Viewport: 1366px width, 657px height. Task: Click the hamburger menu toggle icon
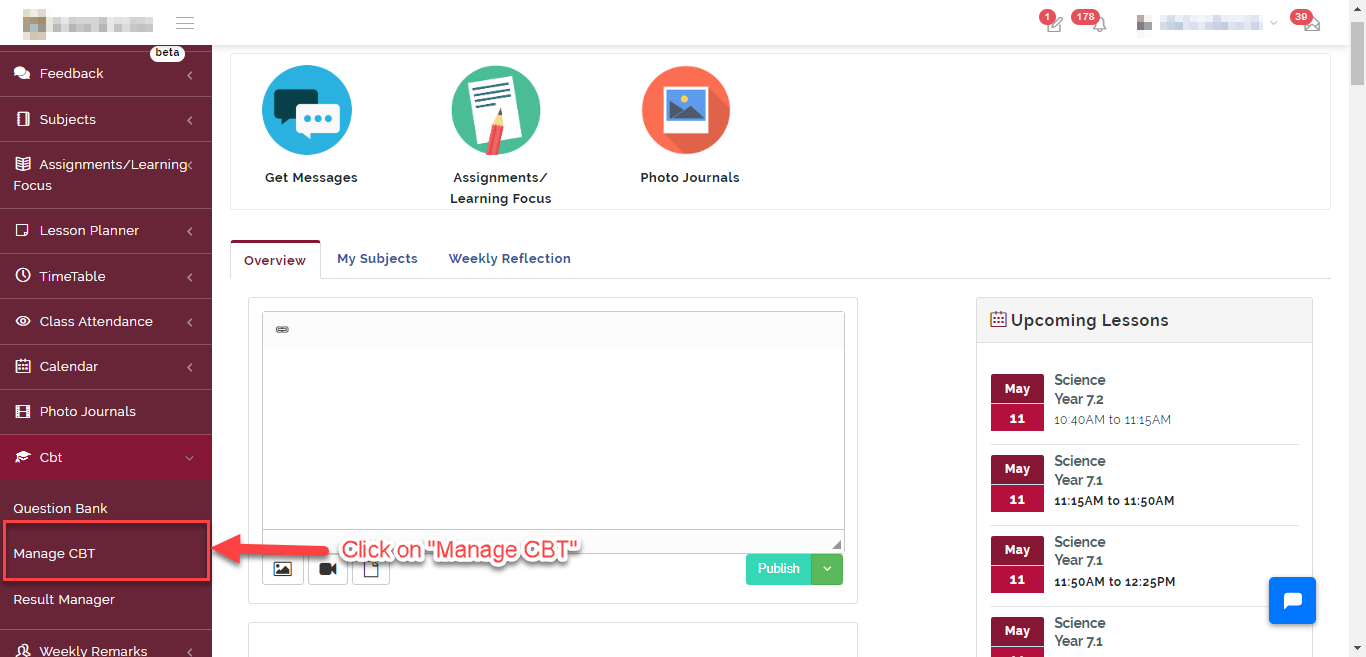click(x=185, y=23)
